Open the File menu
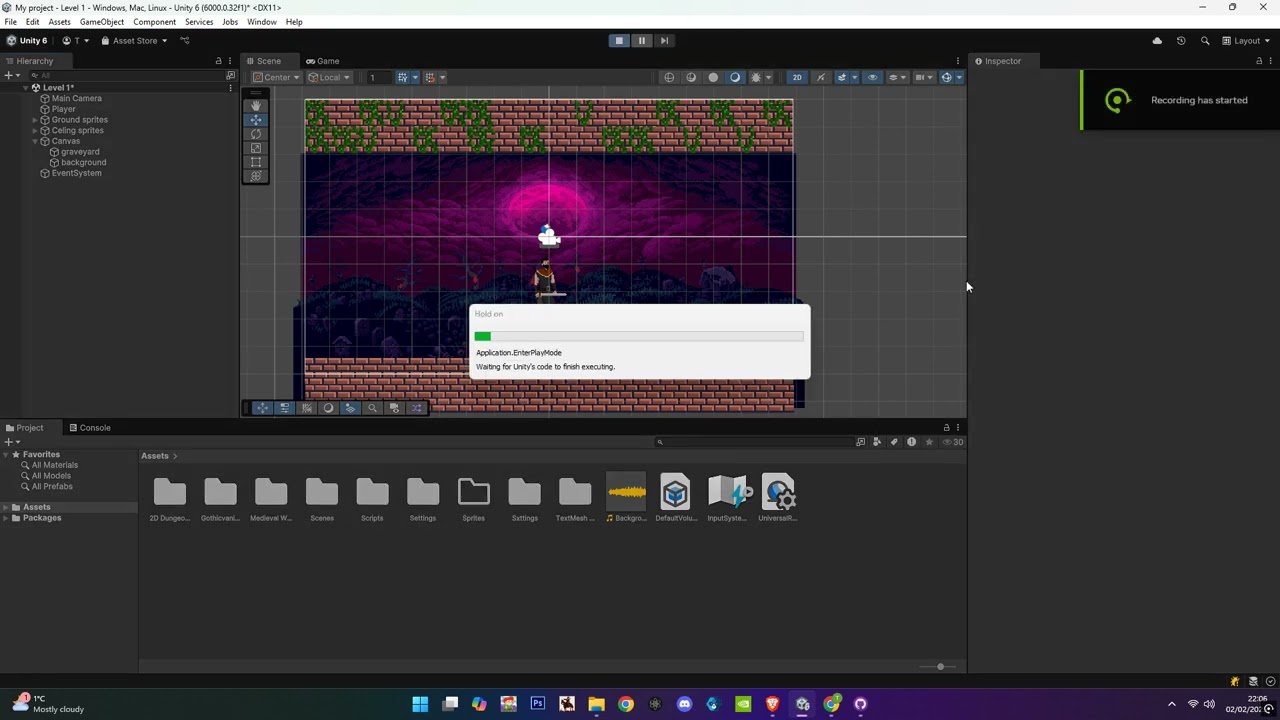The height and width of the screenshot is (720, 1280). (x=10, y=22)
